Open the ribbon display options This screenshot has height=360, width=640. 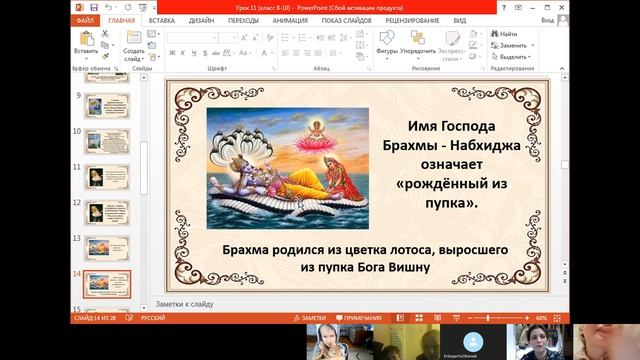coord(518,7)
